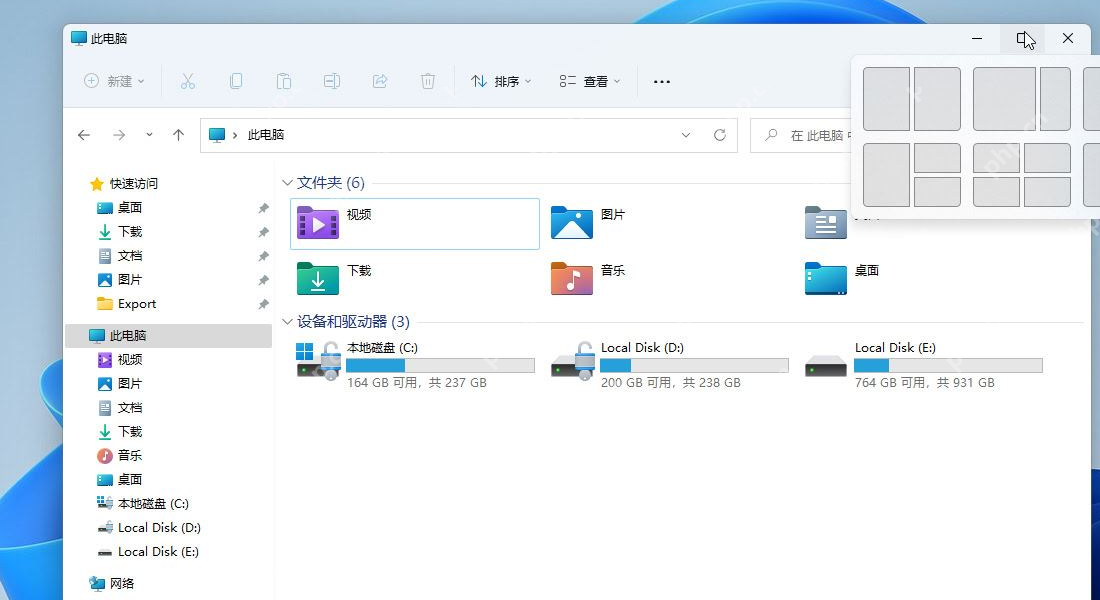The width and height of the screenshot is (1100, 600).
Task: Click the E: drive usage bar
Action: click(948, 365)
